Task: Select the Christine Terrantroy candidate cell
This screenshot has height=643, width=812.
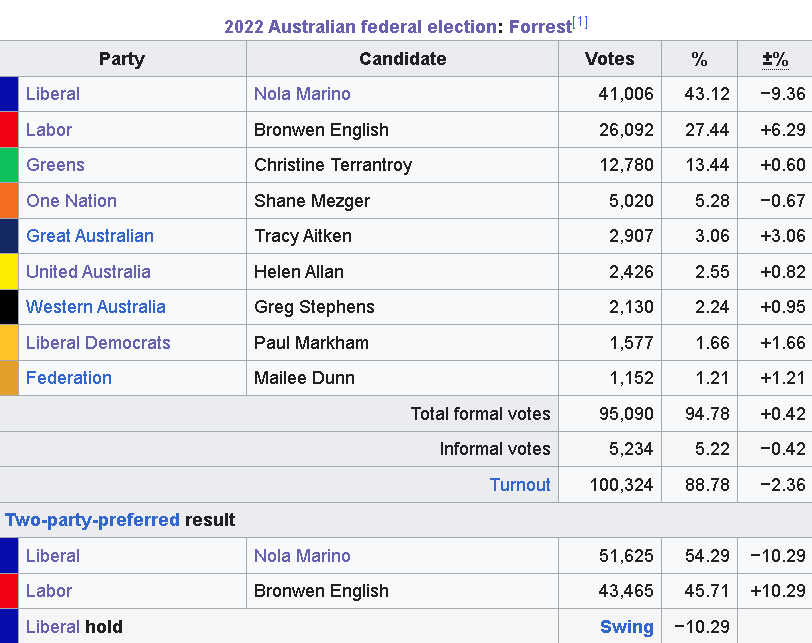Action: pos(402,165)
